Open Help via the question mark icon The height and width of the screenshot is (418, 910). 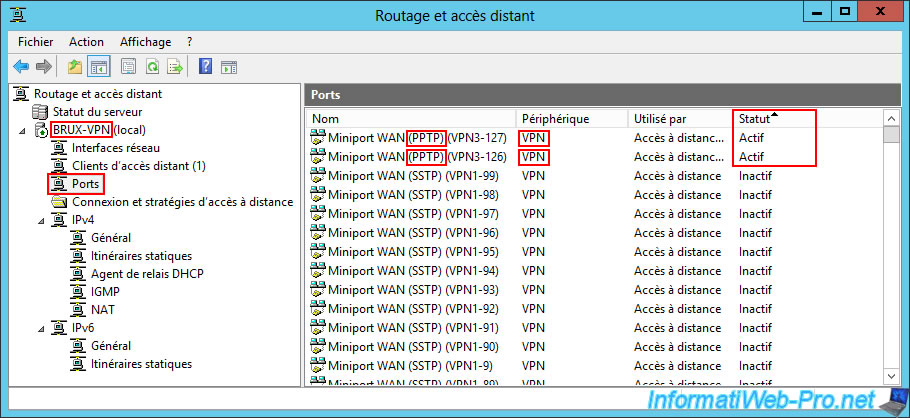[x=205, y=67]
